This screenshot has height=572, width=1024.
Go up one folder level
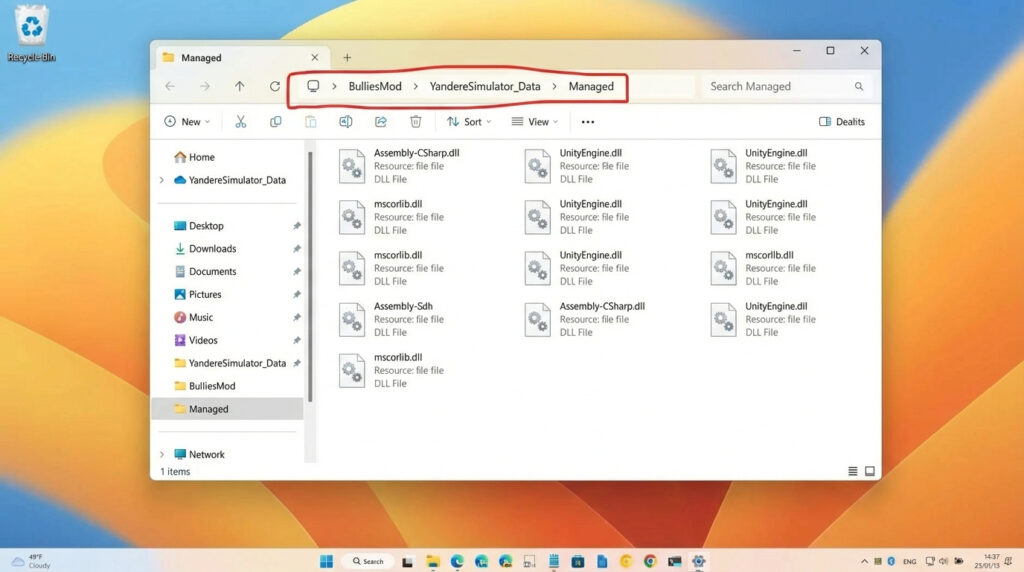[240, 87]
